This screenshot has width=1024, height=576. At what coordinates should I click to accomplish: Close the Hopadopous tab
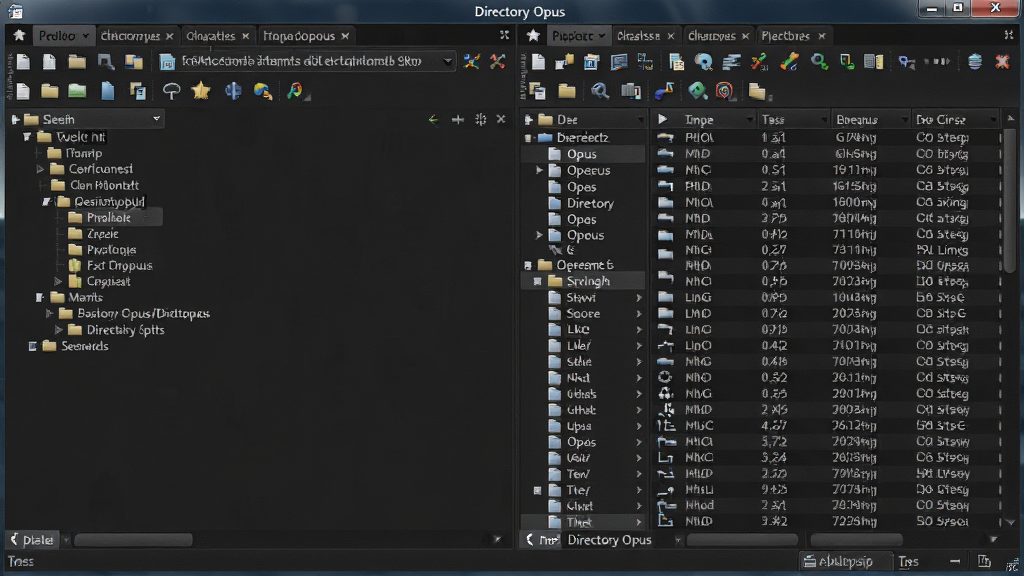point(345,36)
